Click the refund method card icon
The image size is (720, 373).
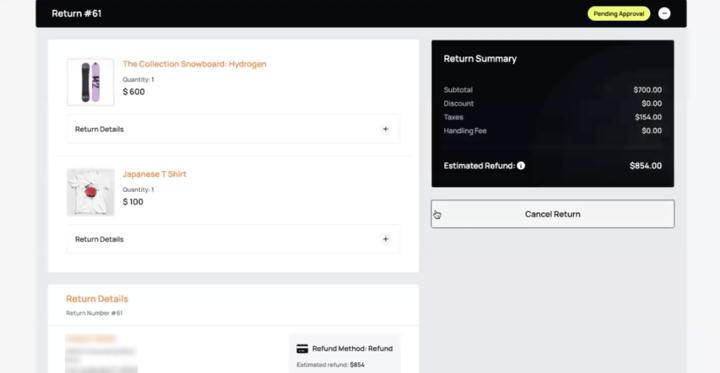pos(302,349)
